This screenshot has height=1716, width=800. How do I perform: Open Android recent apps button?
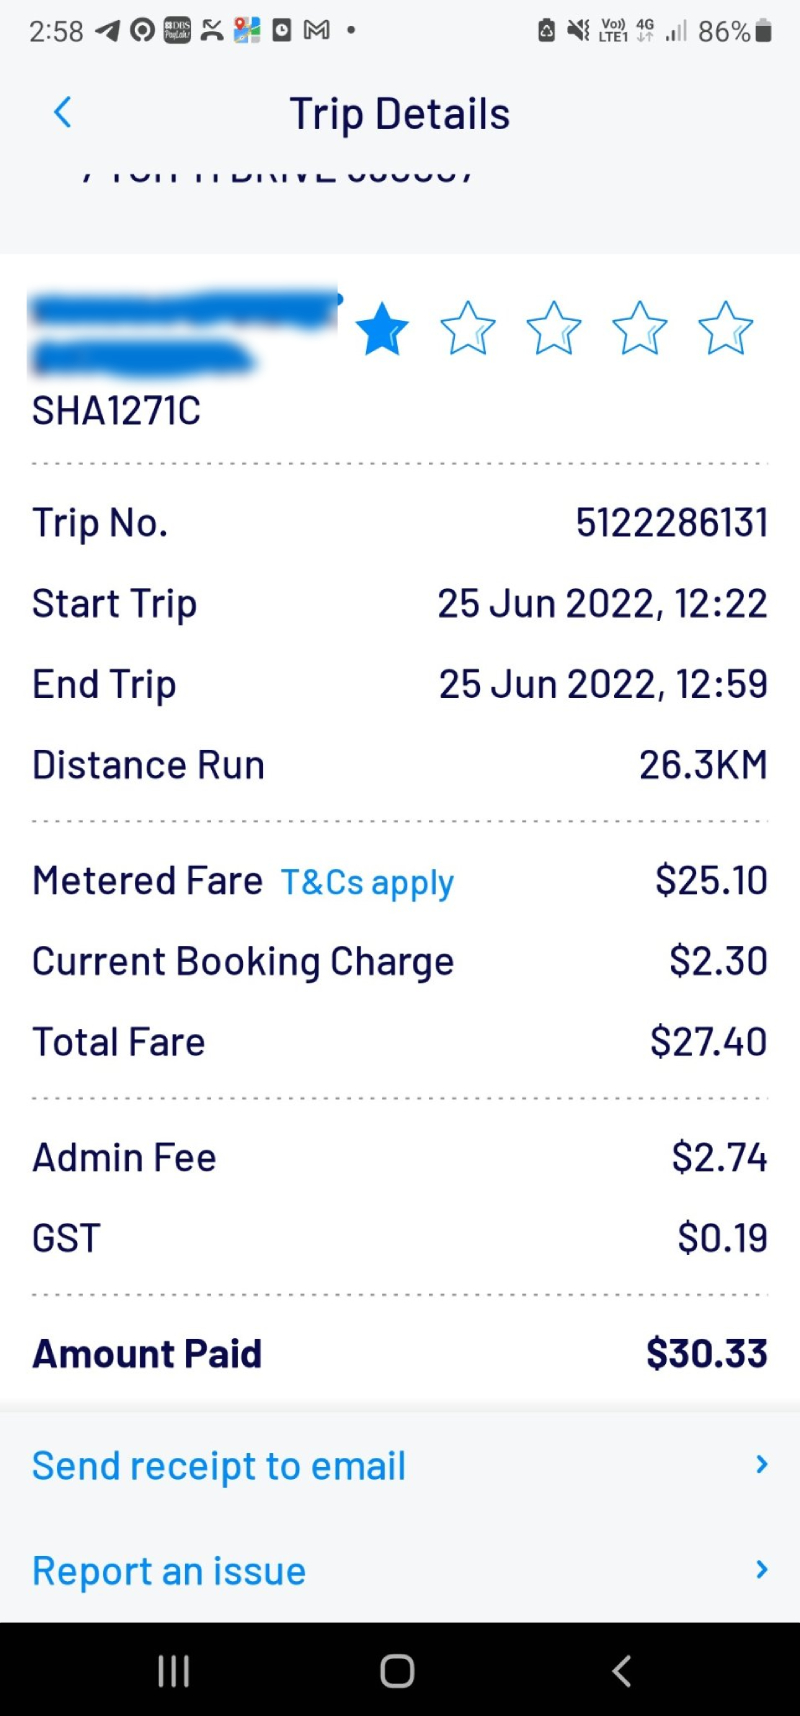174,1670
